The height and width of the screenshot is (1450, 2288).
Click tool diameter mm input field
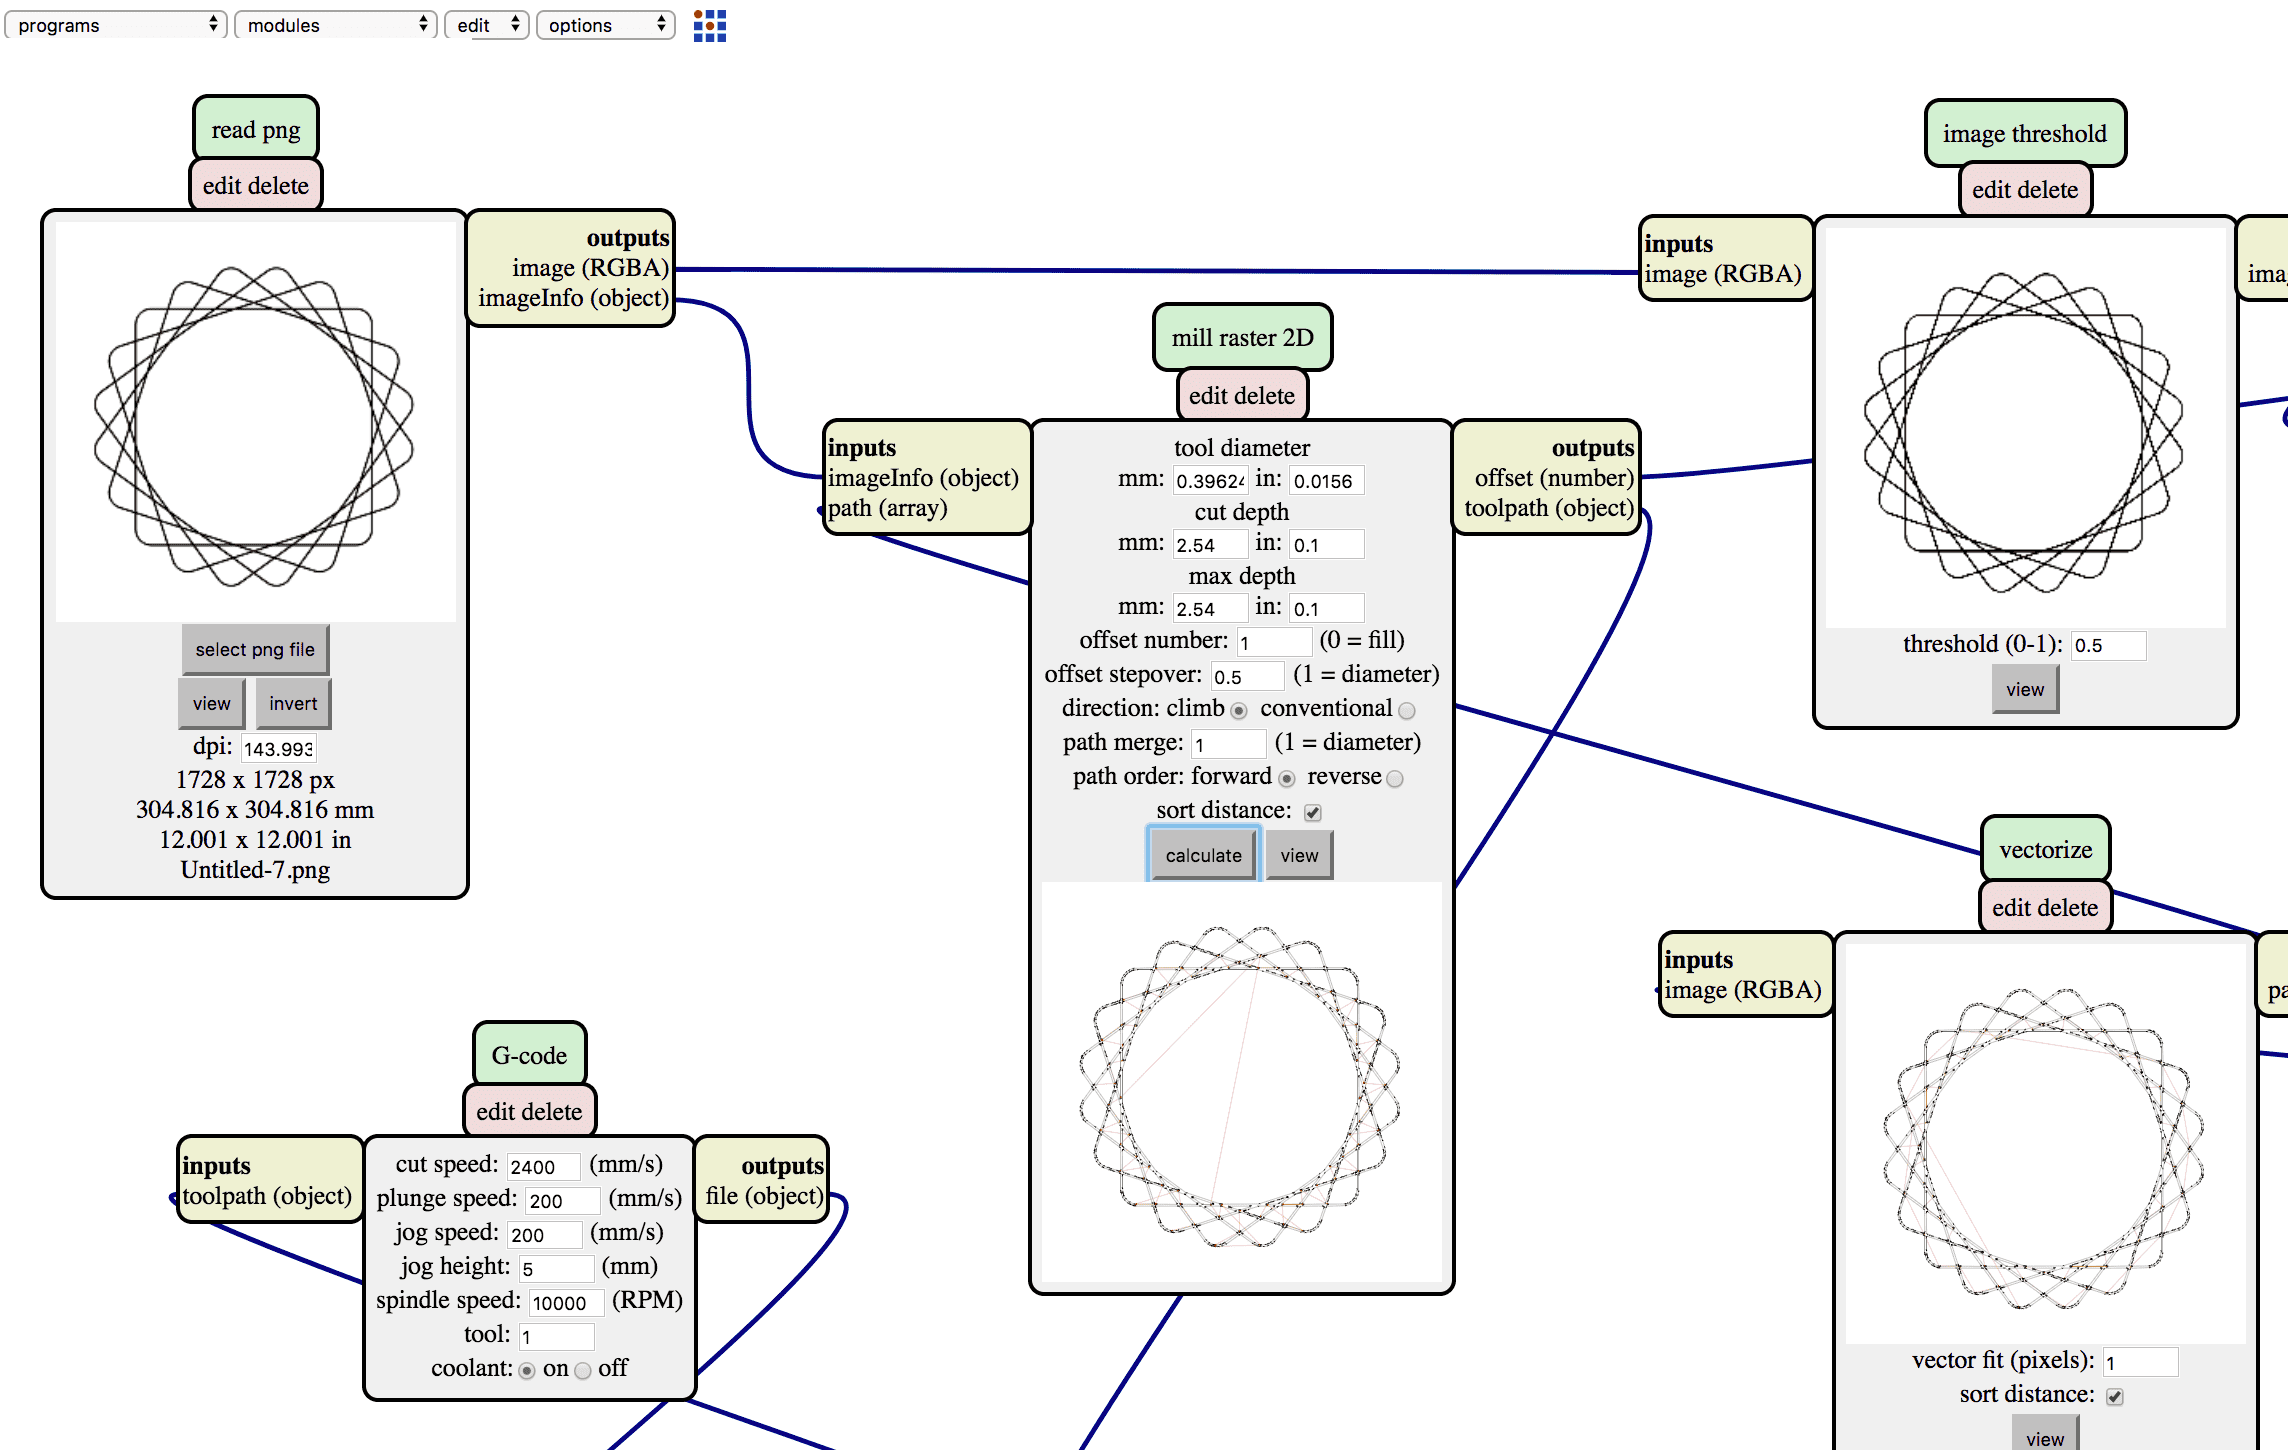pyautogui.click(x=1210, y=481)
